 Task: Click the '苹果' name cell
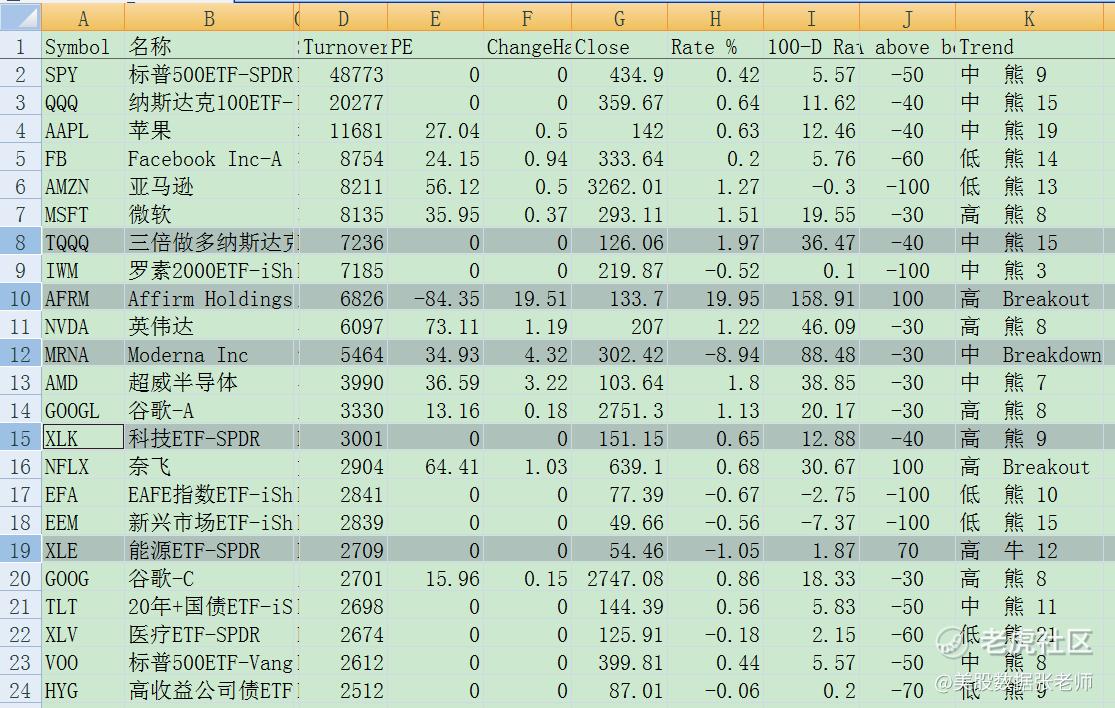click(x=209, y=131)
